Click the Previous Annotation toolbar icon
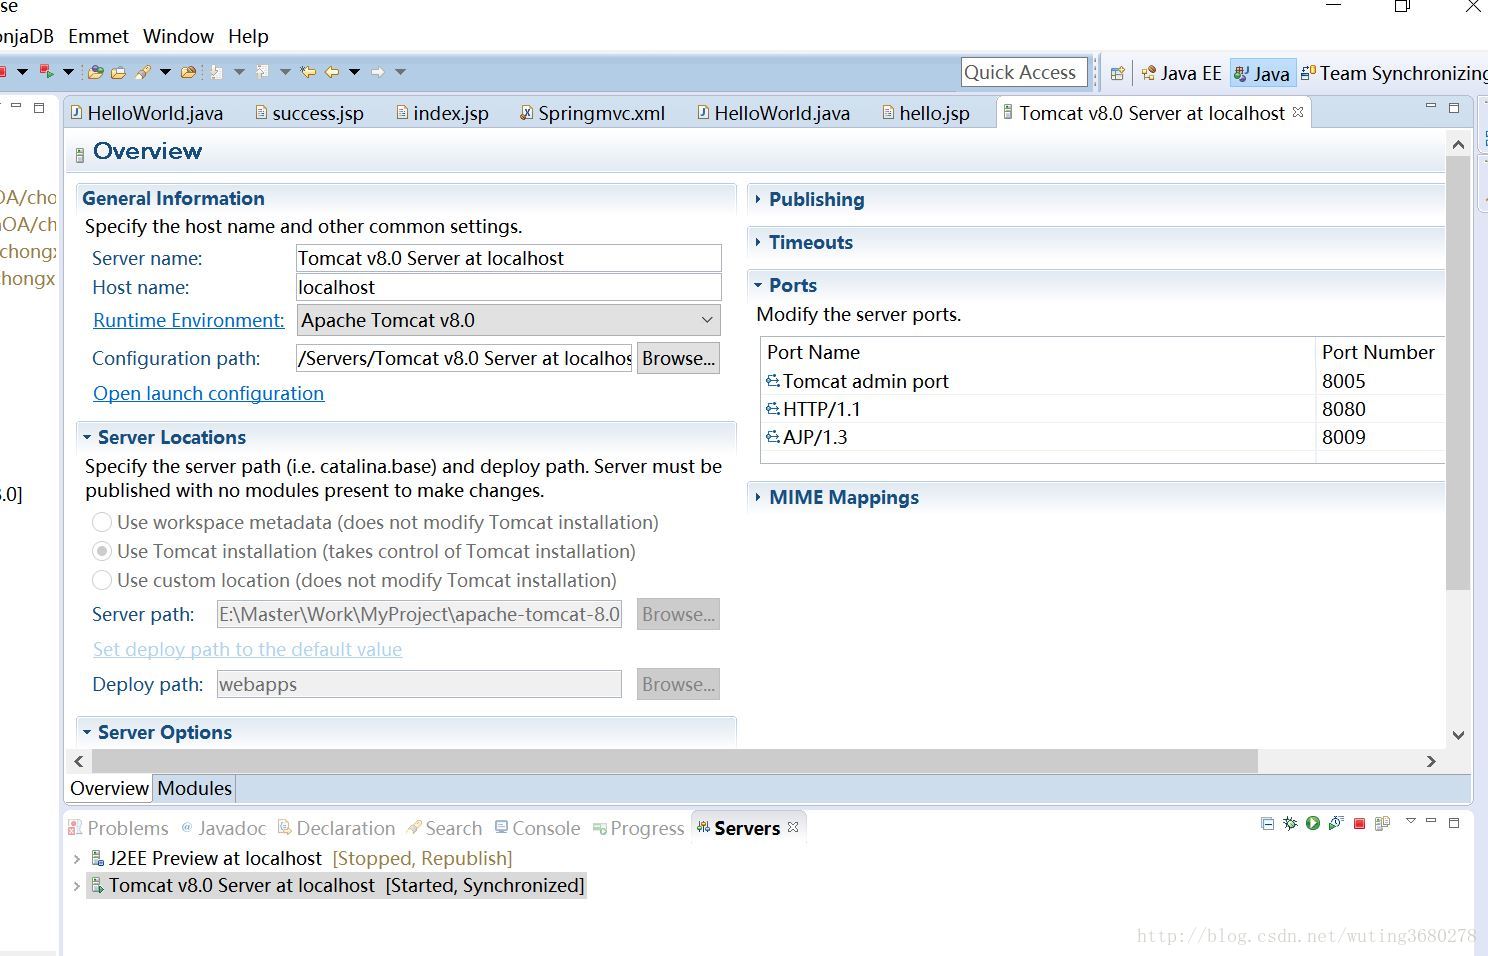 [x=262, y=72]
